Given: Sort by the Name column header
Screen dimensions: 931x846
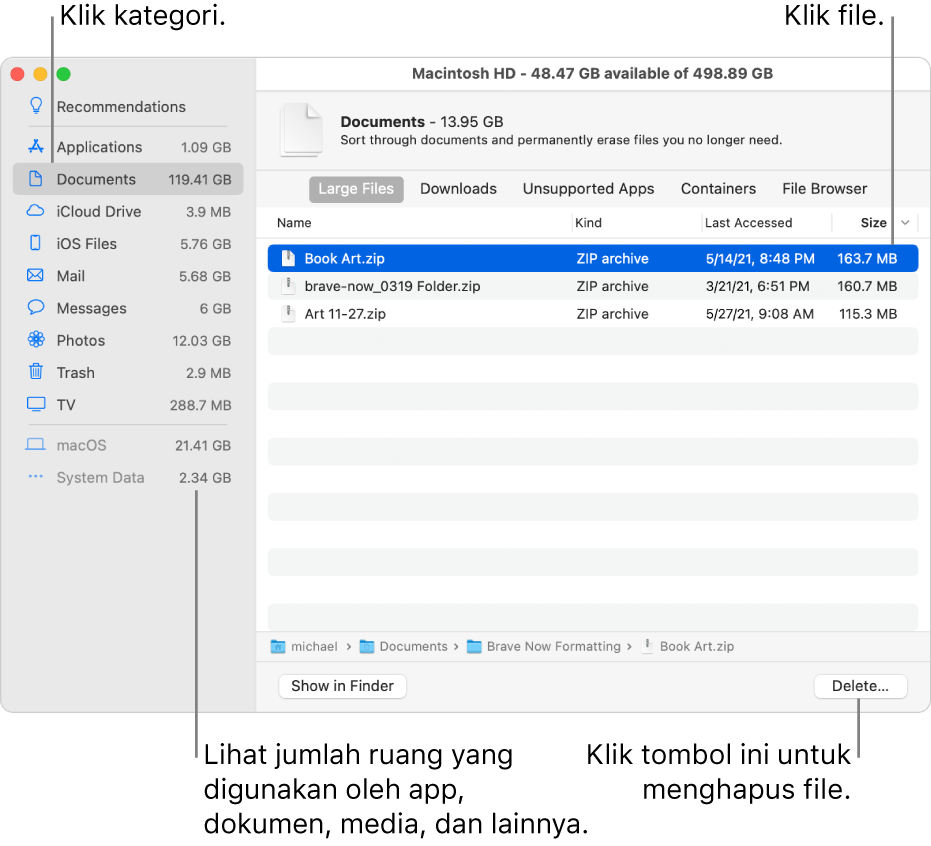Looking at the screenshot, I should pos(294,223).
